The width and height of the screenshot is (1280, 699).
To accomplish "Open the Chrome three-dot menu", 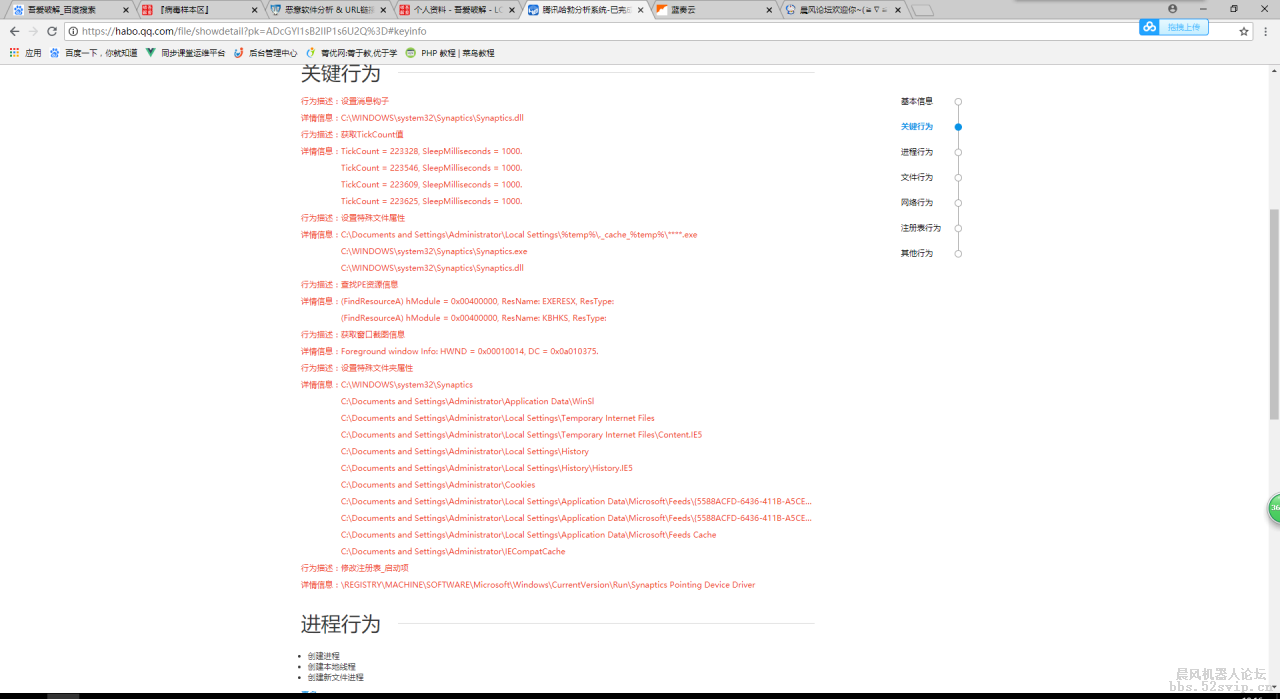I will pyautogui.click(x=1266, y=31).
